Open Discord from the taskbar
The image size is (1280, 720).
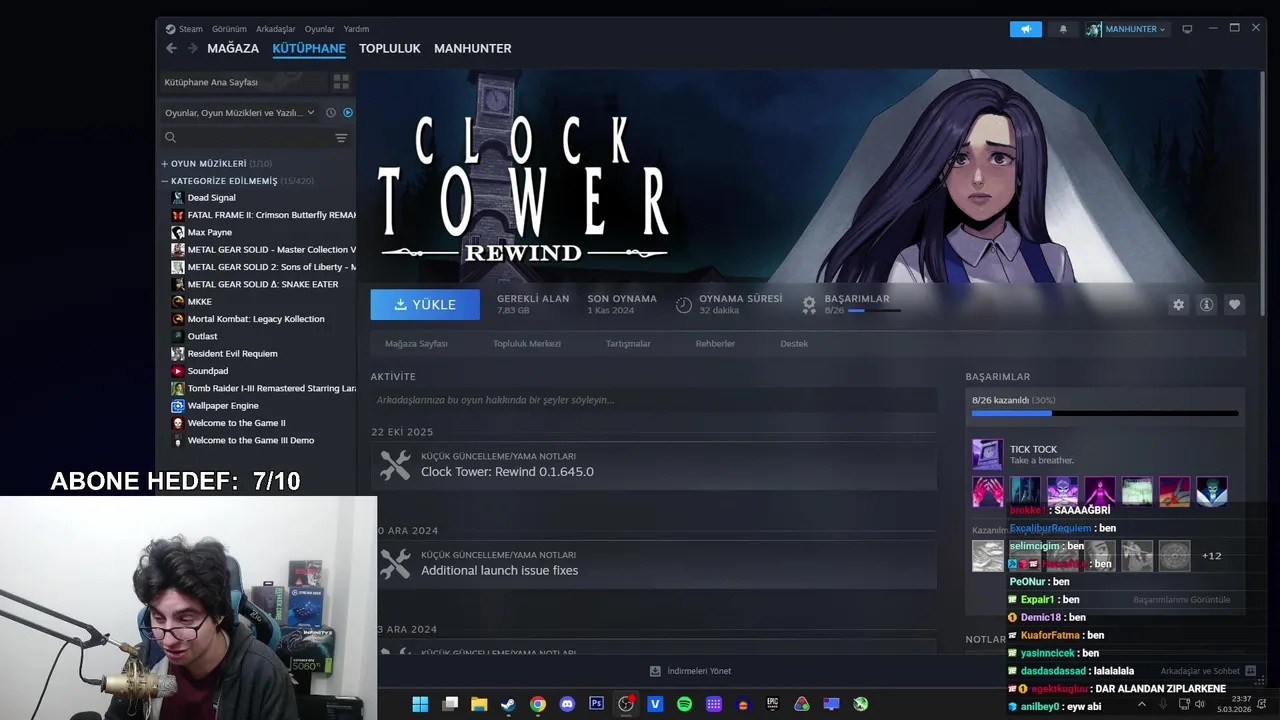(x=567, y=704)
